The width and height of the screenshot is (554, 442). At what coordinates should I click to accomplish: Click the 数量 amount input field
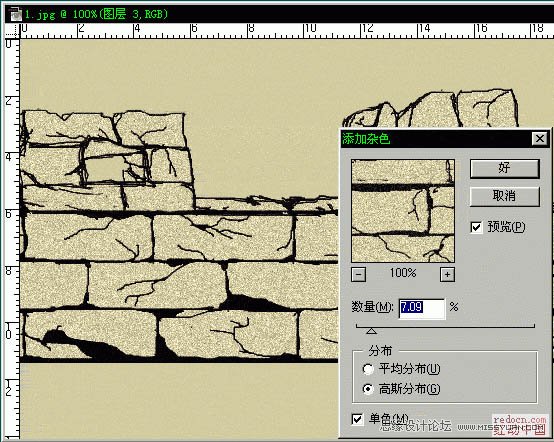pyautogui.click(x=422, y=308)
